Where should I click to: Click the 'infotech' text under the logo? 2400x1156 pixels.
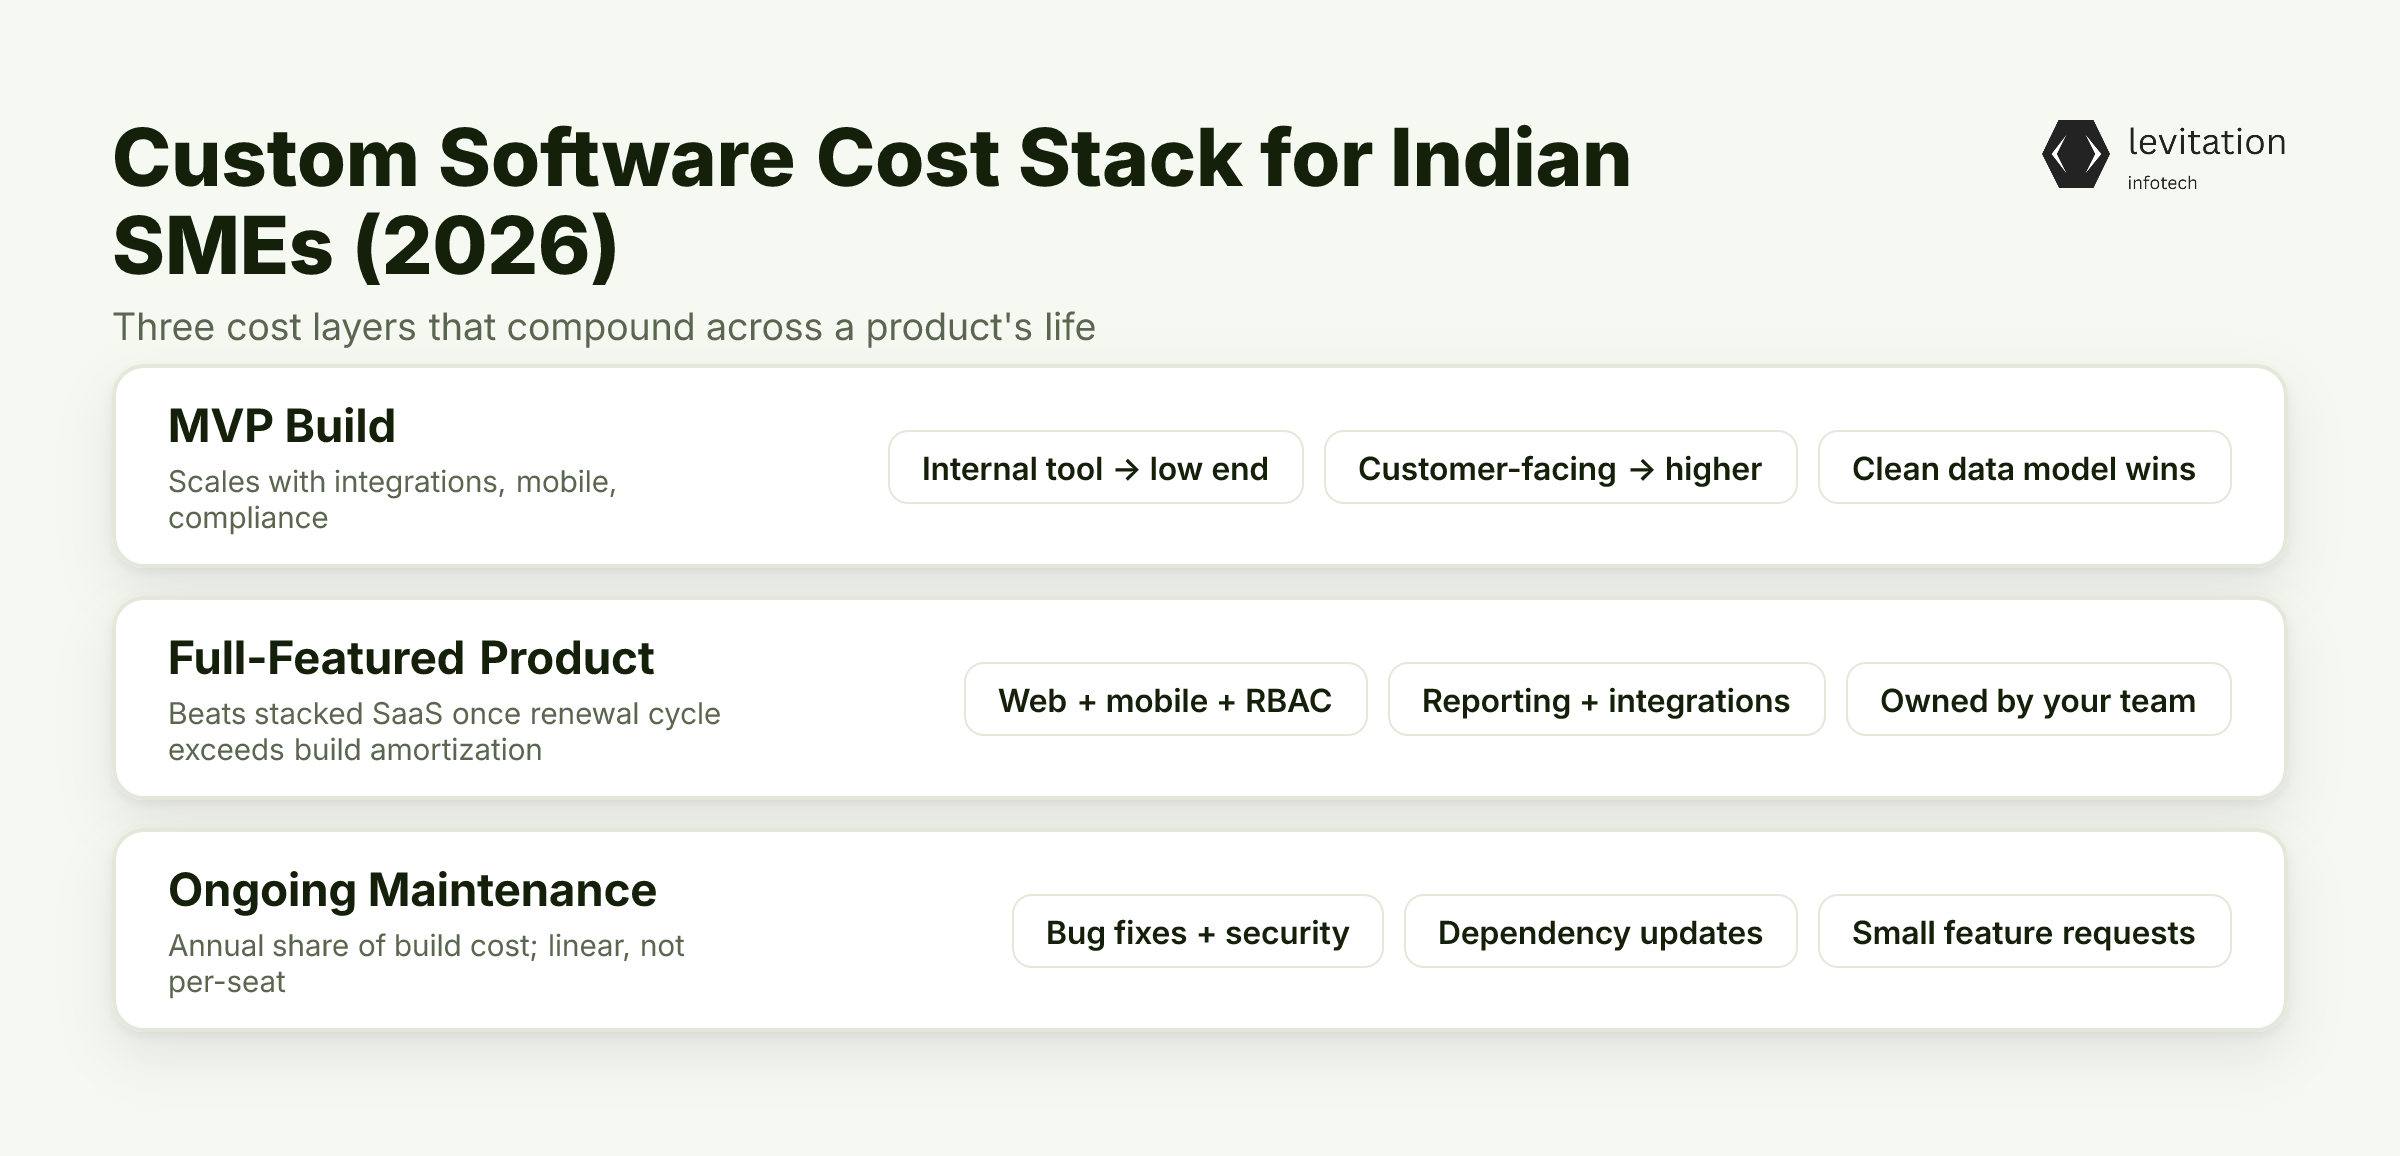coord(2162,183)
